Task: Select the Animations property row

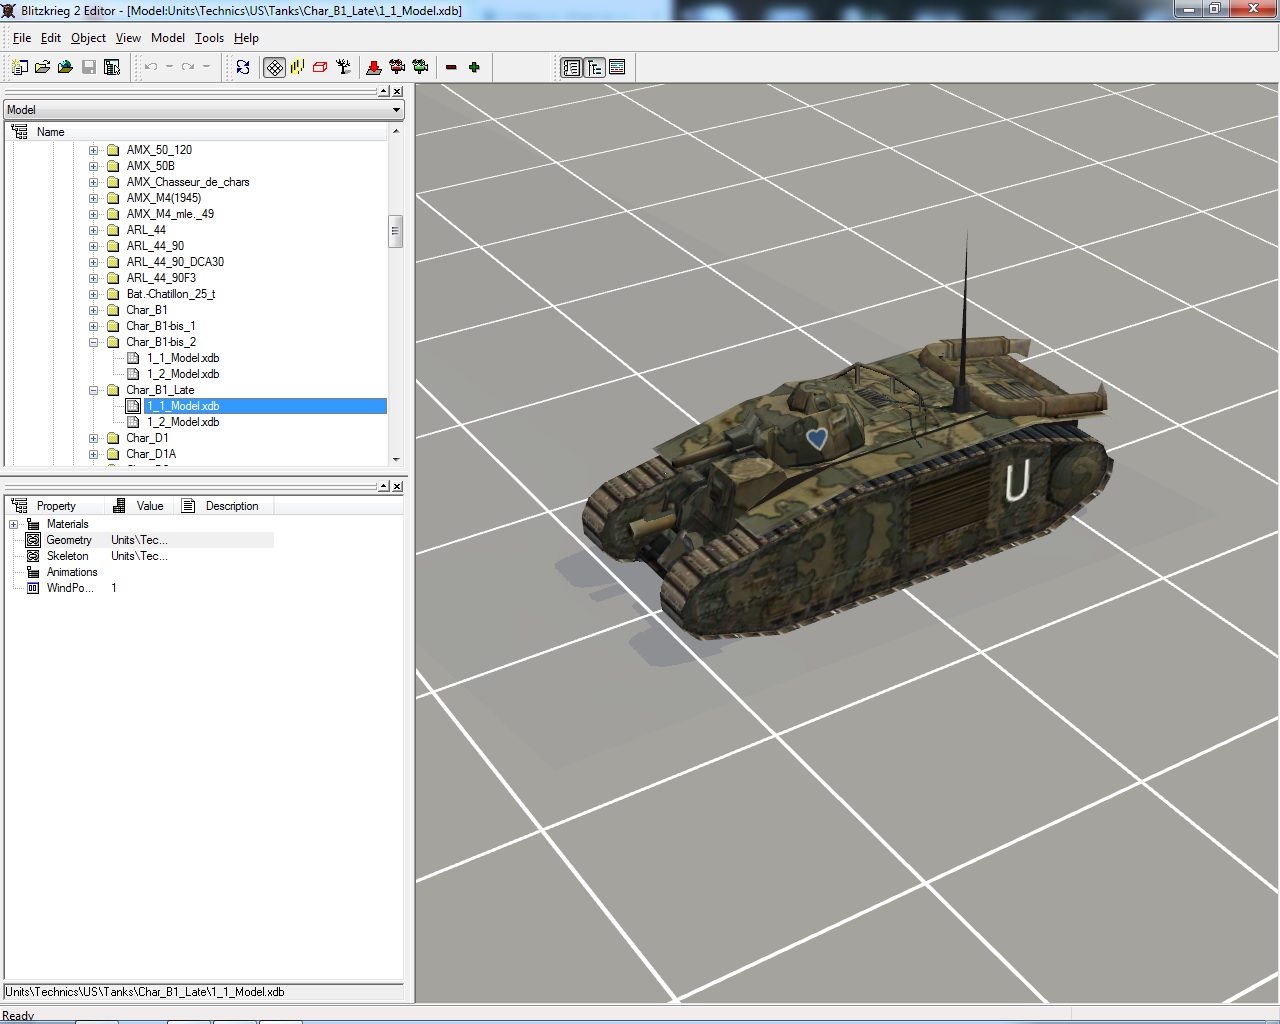Action: (x=139, y=572)
